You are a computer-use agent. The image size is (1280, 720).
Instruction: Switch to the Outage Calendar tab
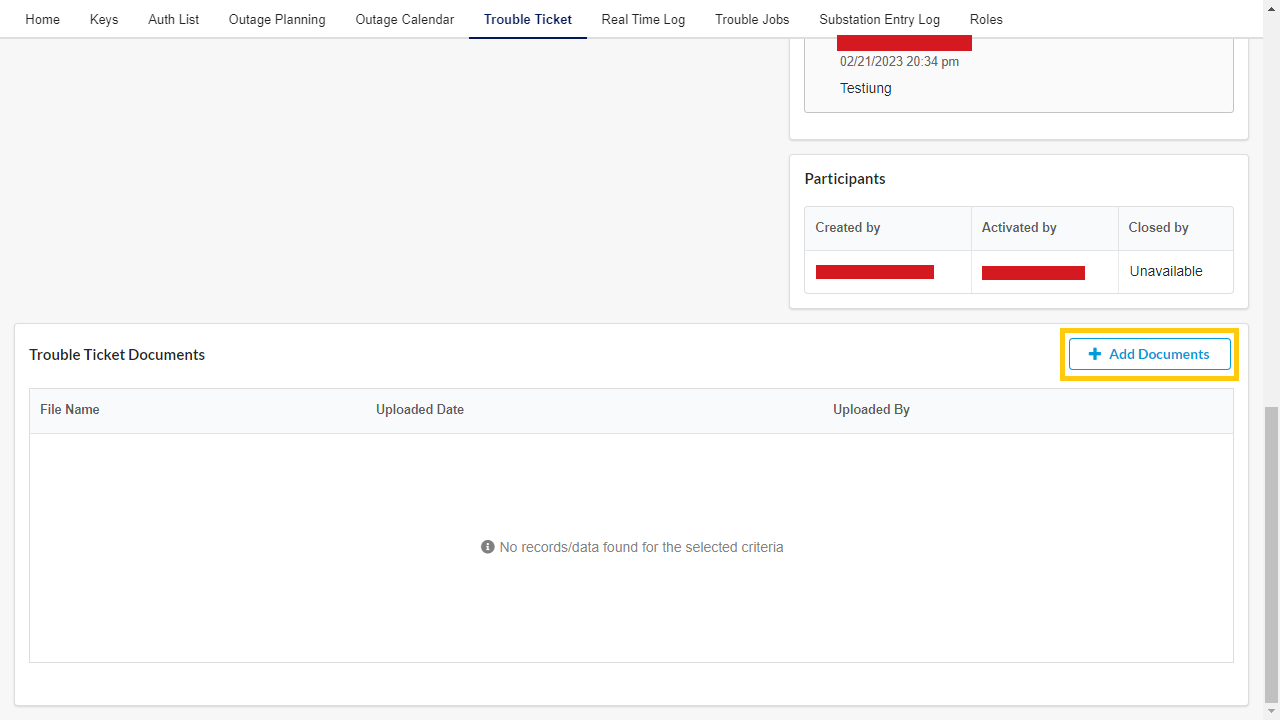click(x=404, y=19)
